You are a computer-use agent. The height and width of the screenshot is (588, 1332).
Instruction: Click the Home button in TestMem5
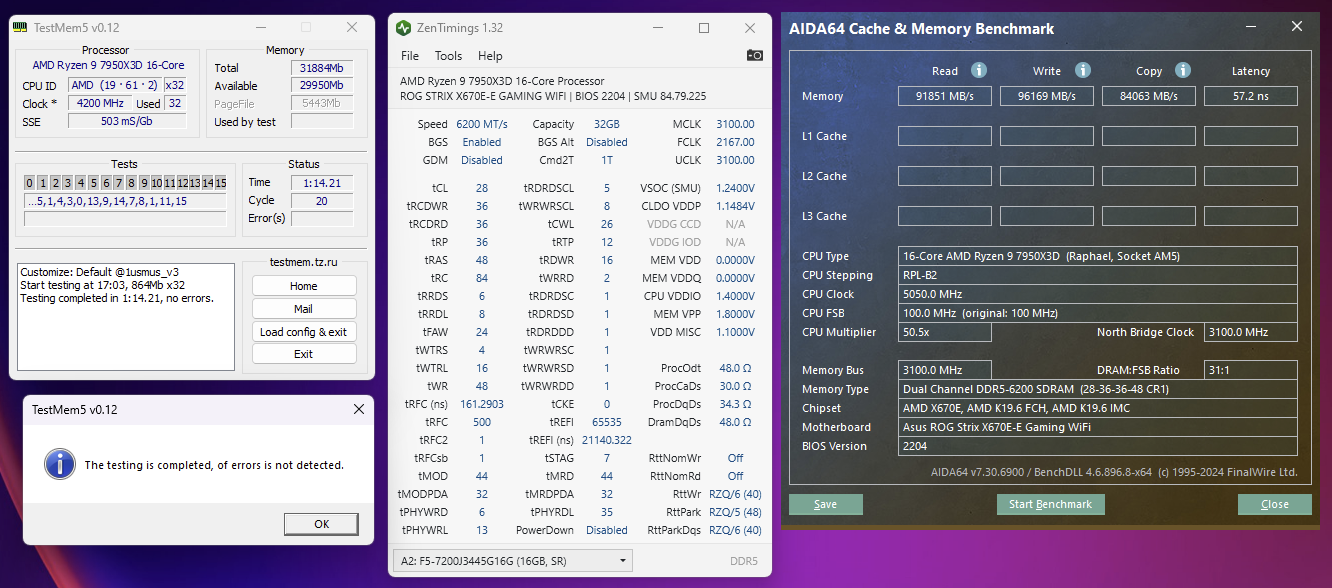[304, 286]
